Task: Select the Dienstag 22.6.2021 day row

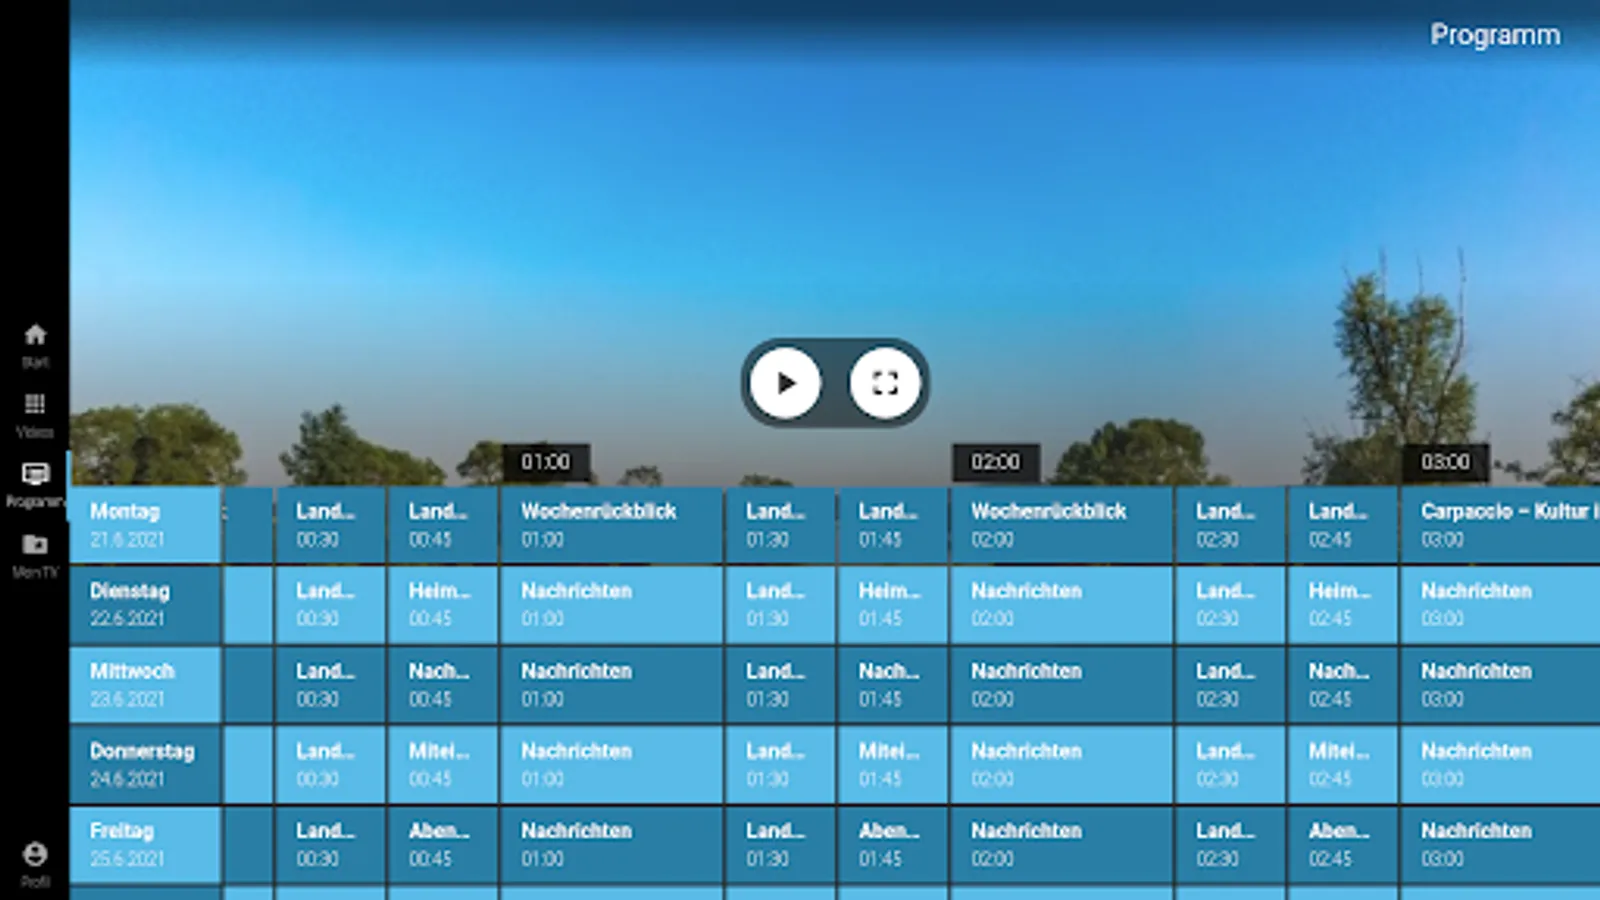Action: click(146, 605)
